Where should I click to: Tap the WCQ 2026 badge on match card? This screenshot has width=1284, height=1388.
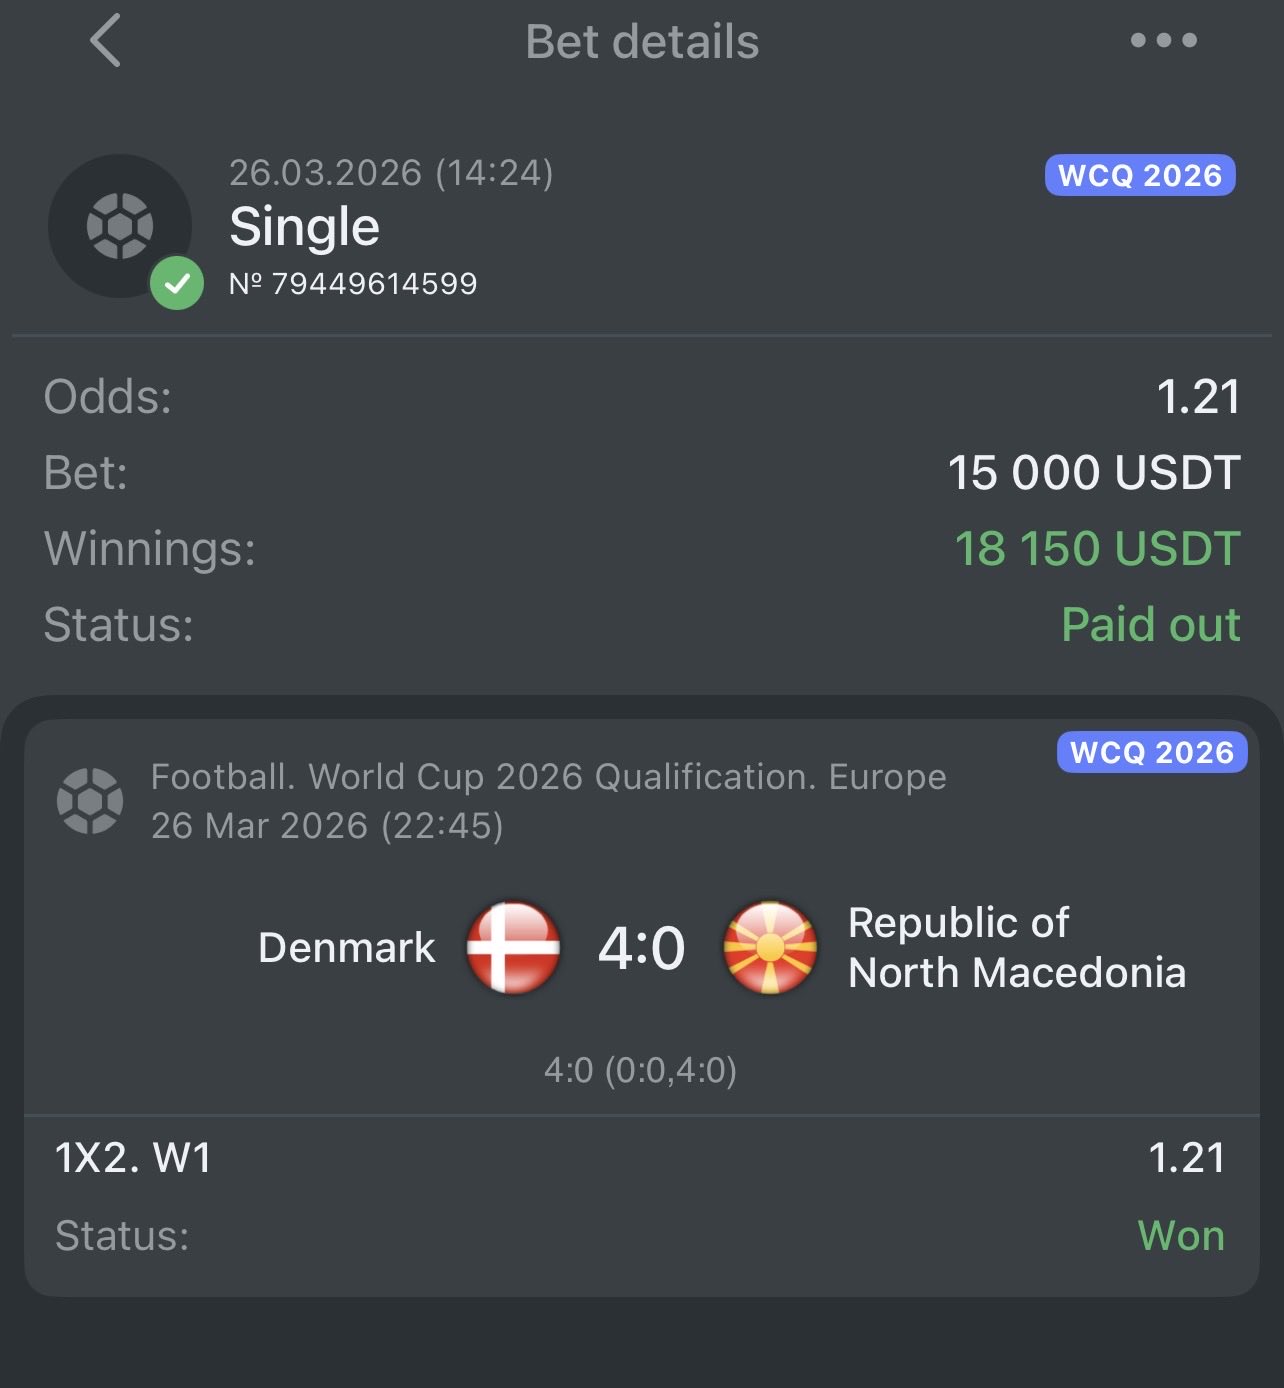tap(1152, 752)
